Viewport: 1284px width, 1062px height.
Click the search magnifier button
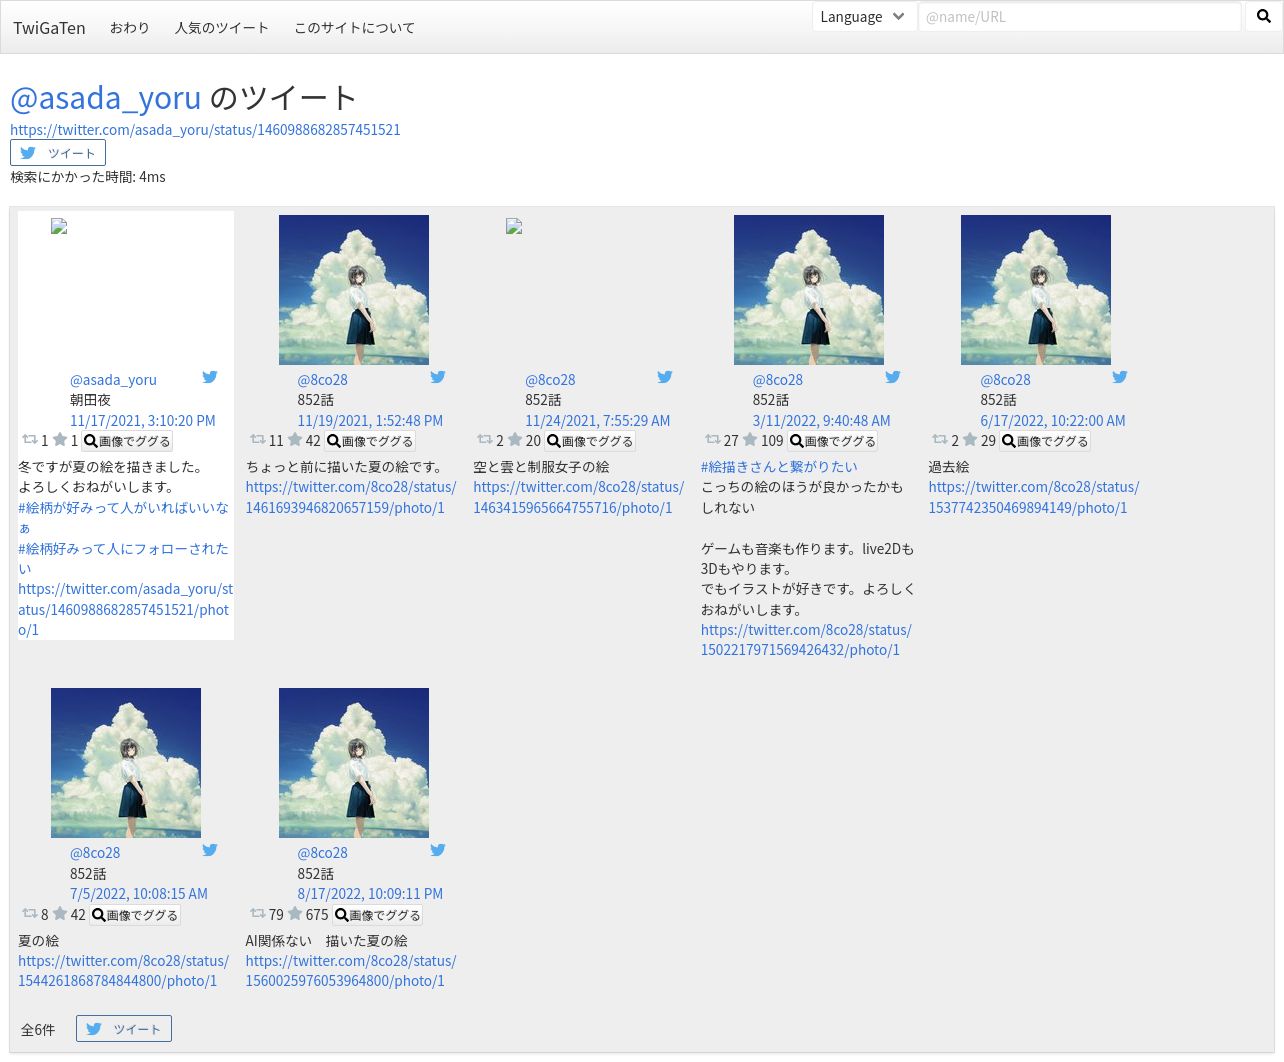click(x=1264, y=17)
